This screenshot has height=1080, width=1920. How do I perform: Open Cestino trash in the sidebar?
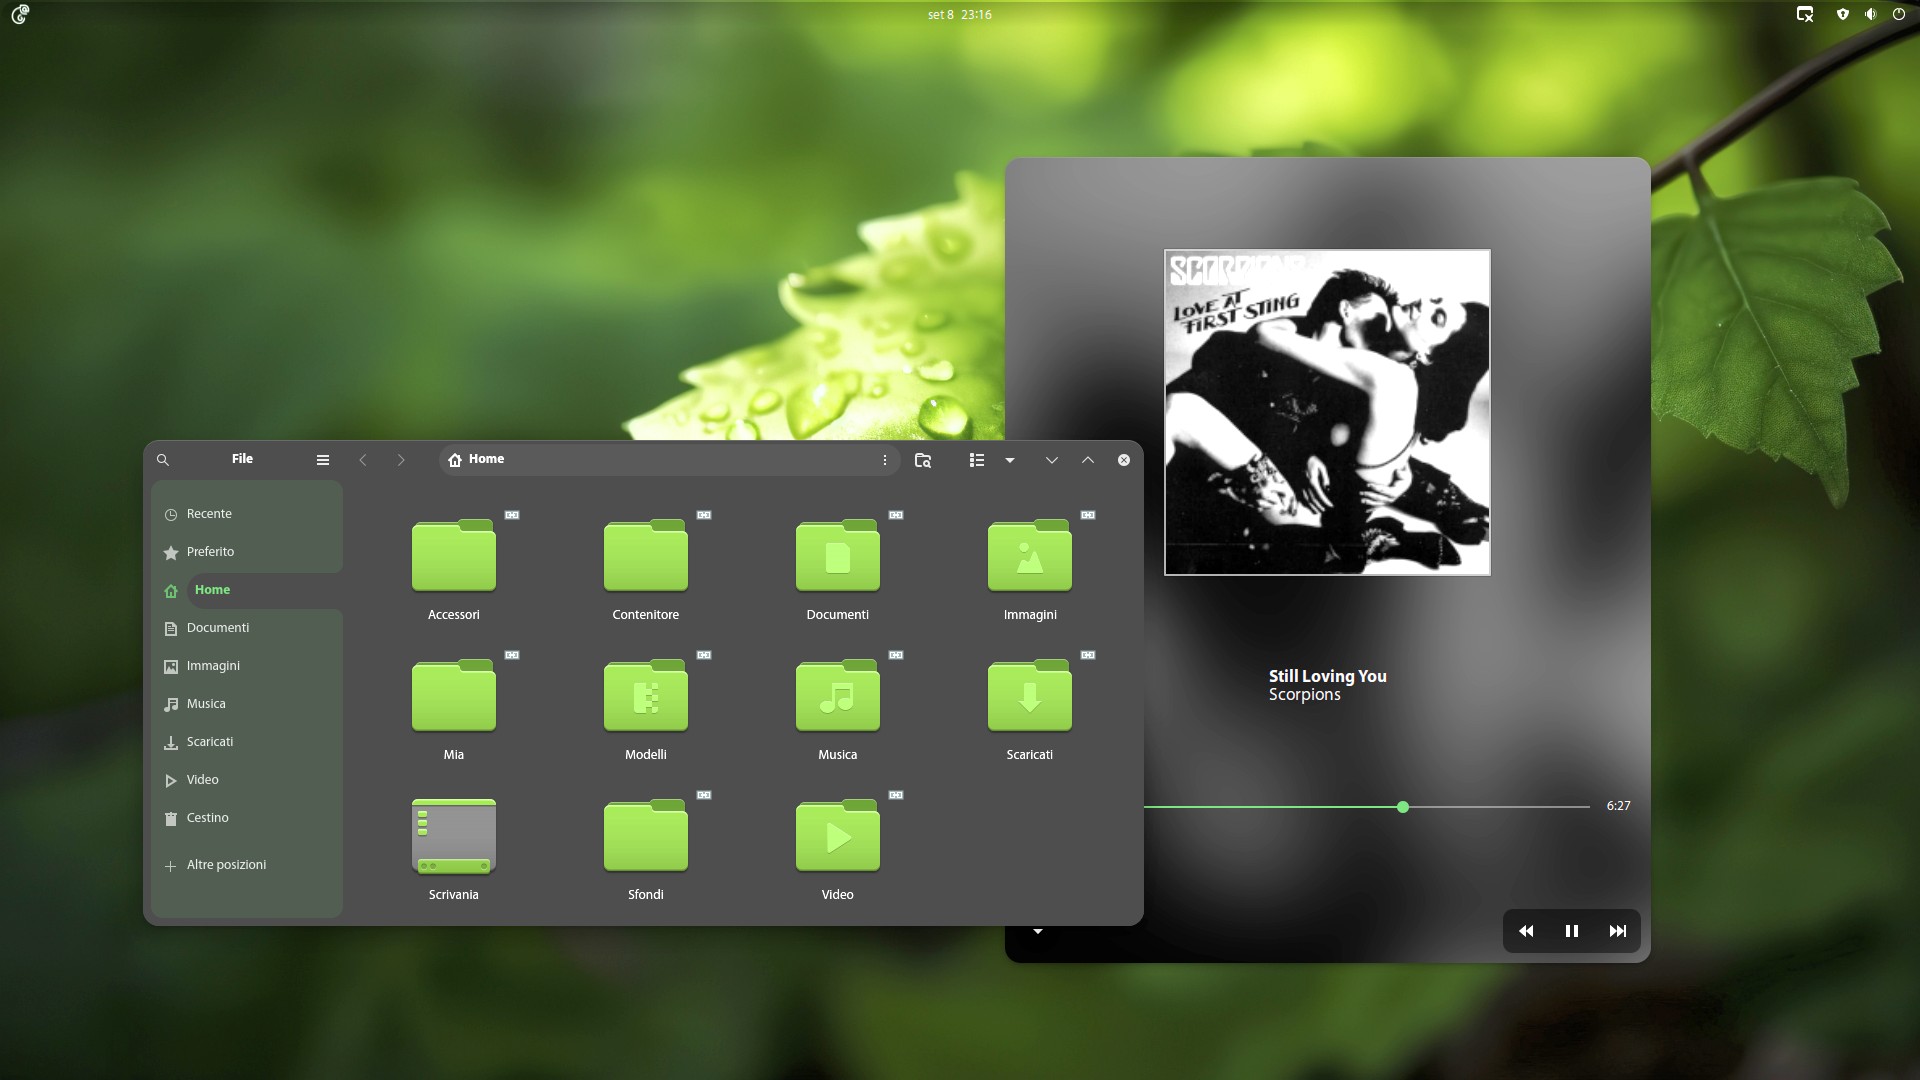247,818
